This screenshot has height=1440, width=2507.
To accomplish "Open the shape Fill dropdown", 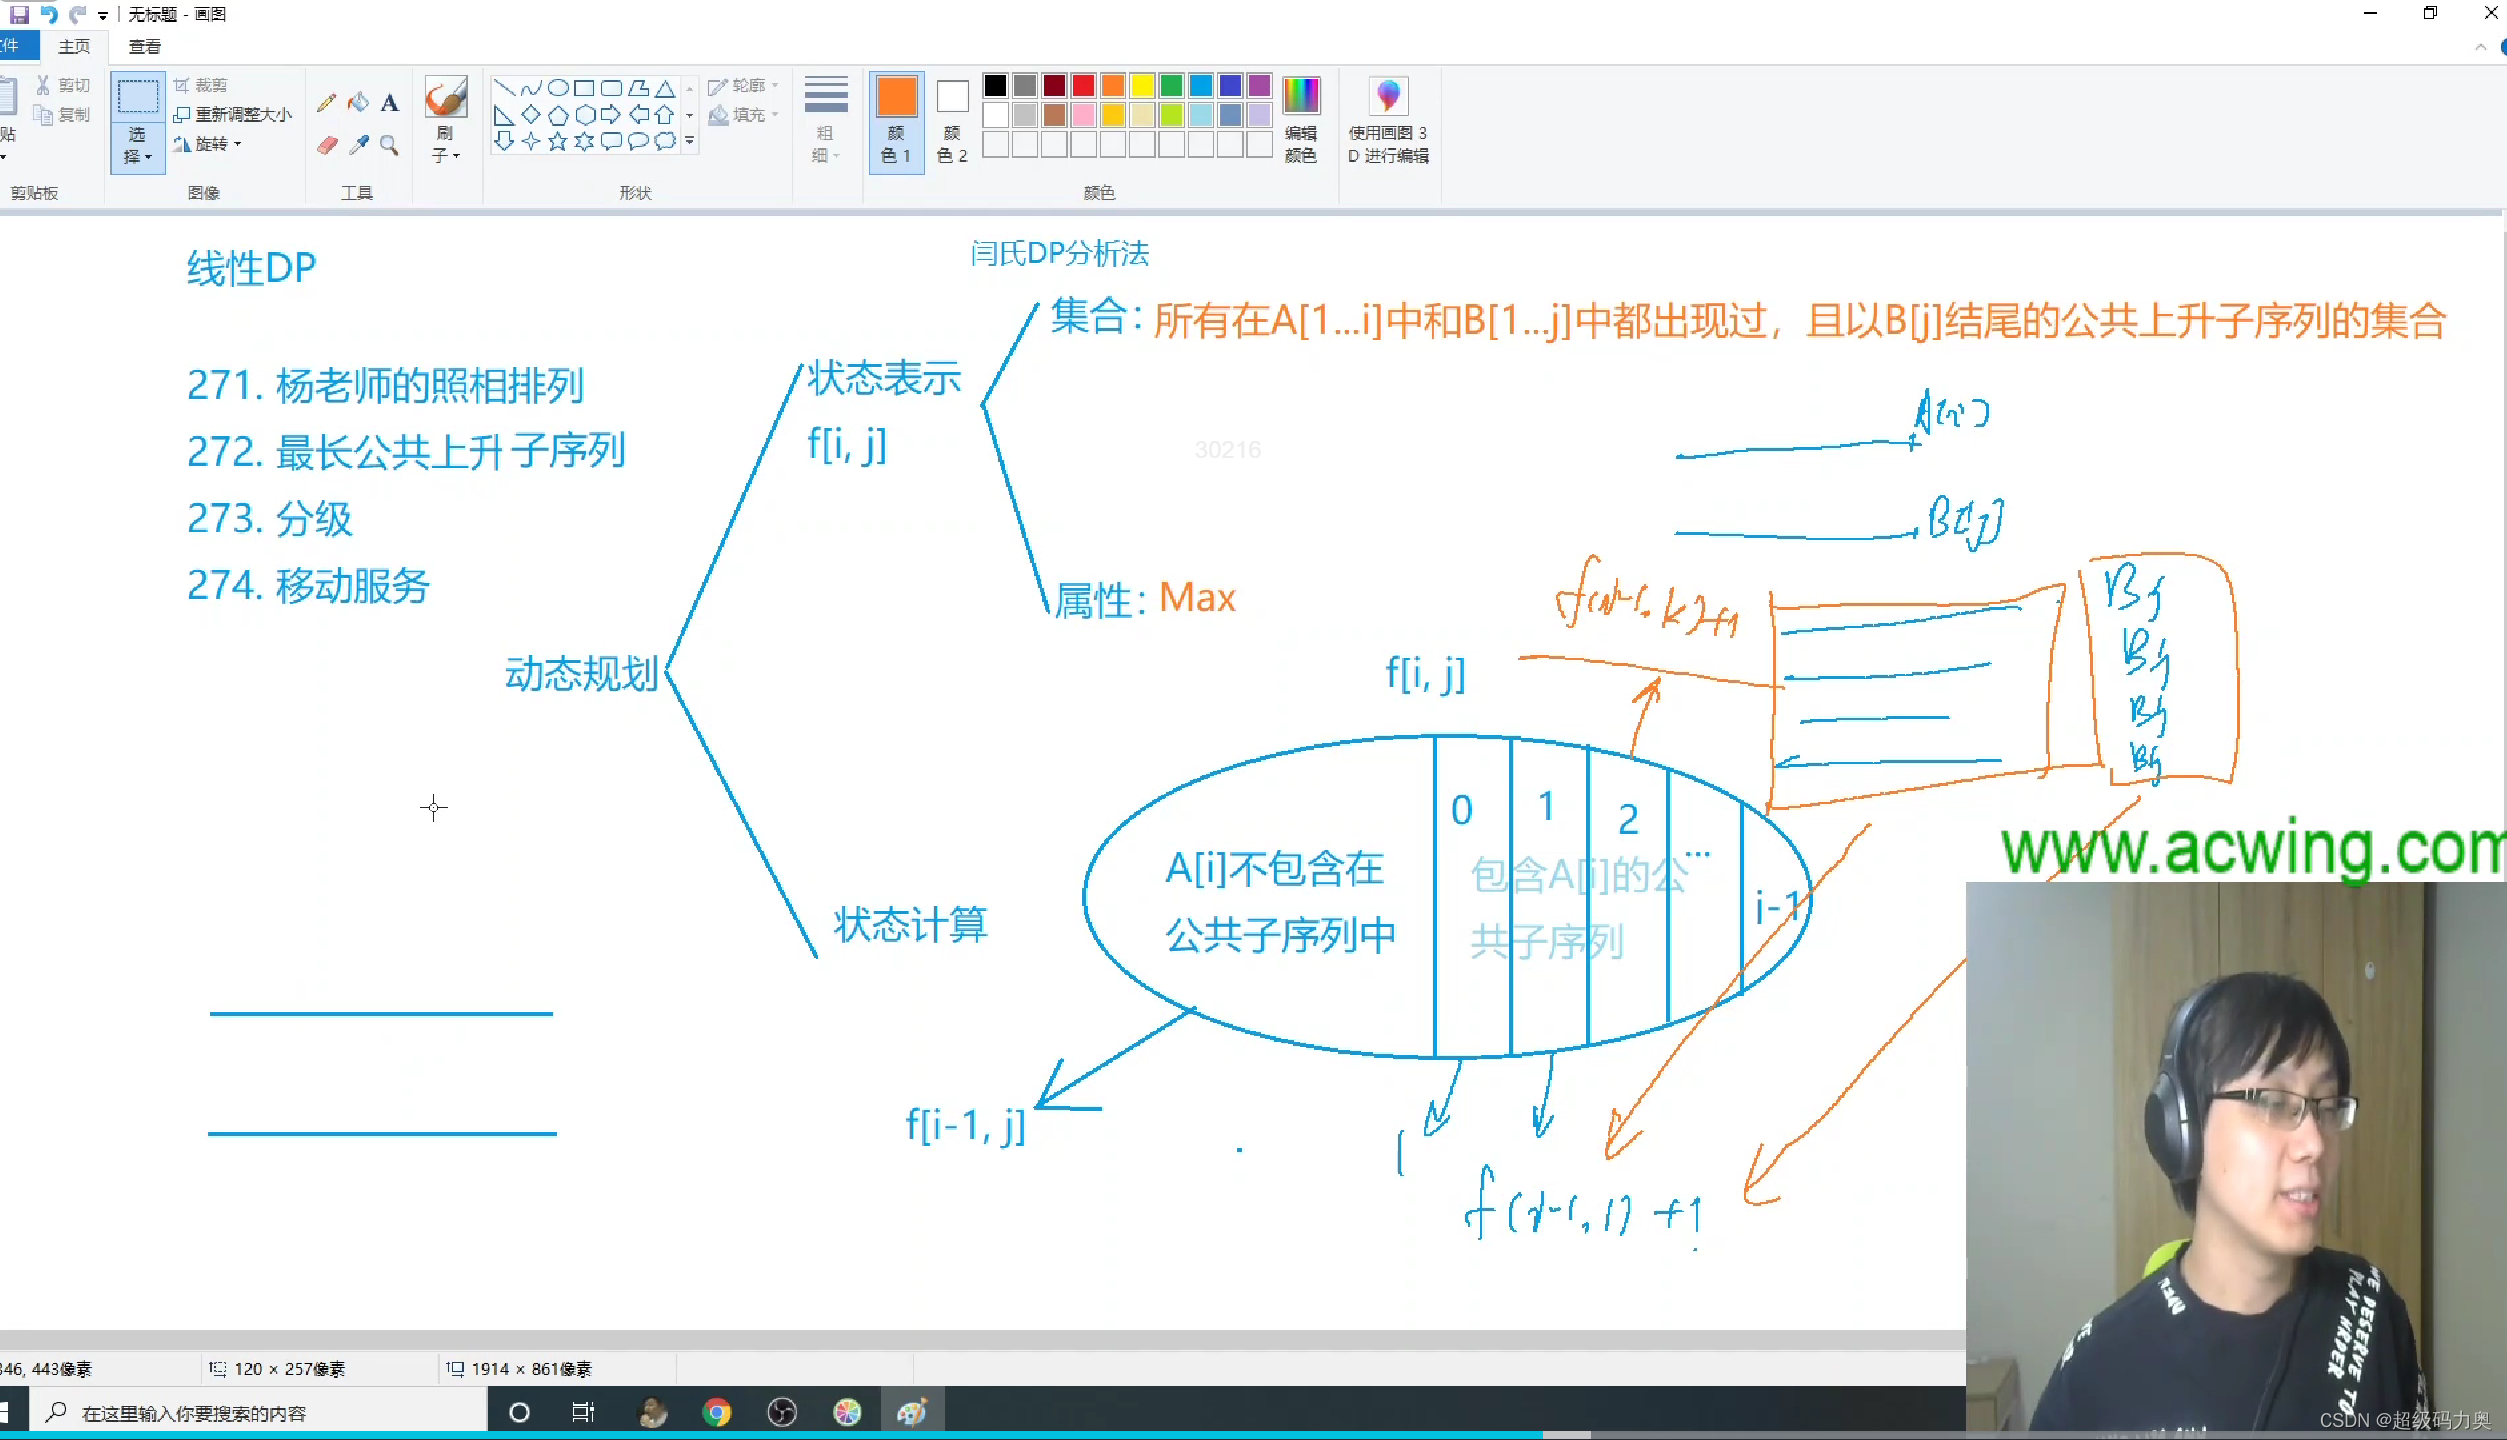I will [743, 115].
